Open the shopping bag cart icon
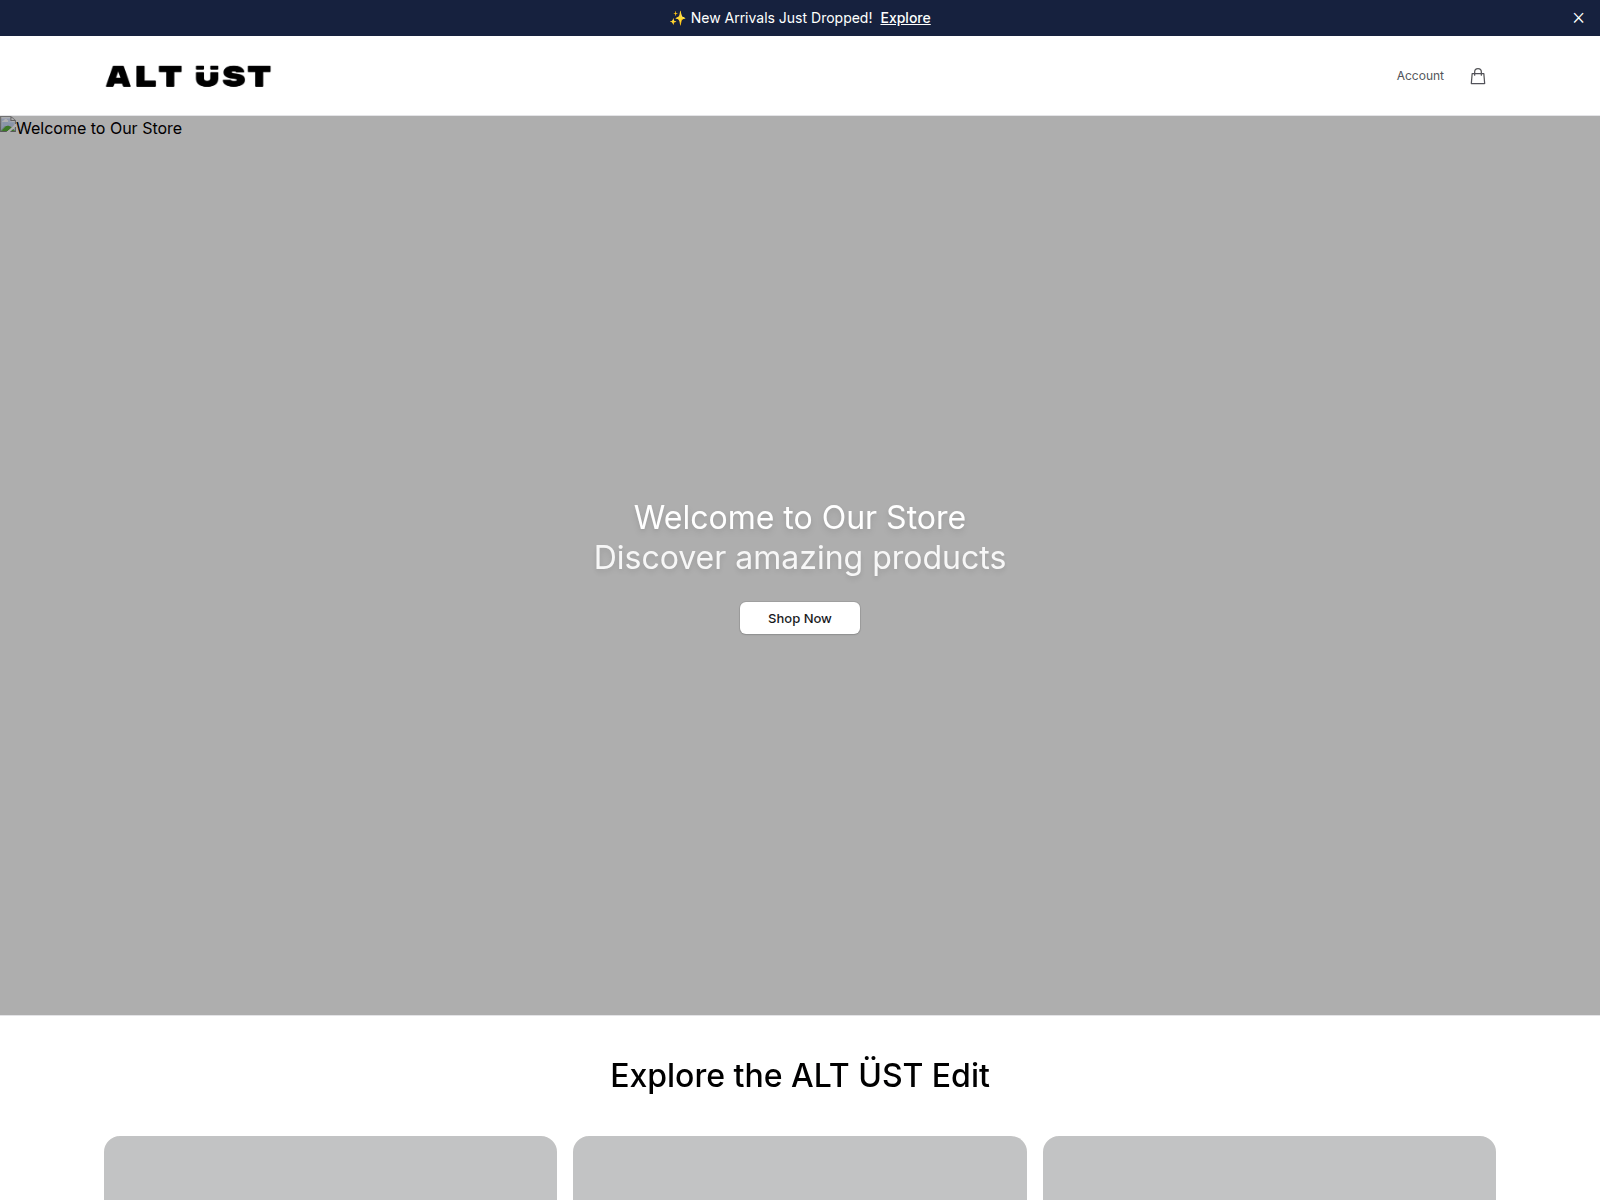Screen dimensions: 1600x1200 coord(1478,76)
